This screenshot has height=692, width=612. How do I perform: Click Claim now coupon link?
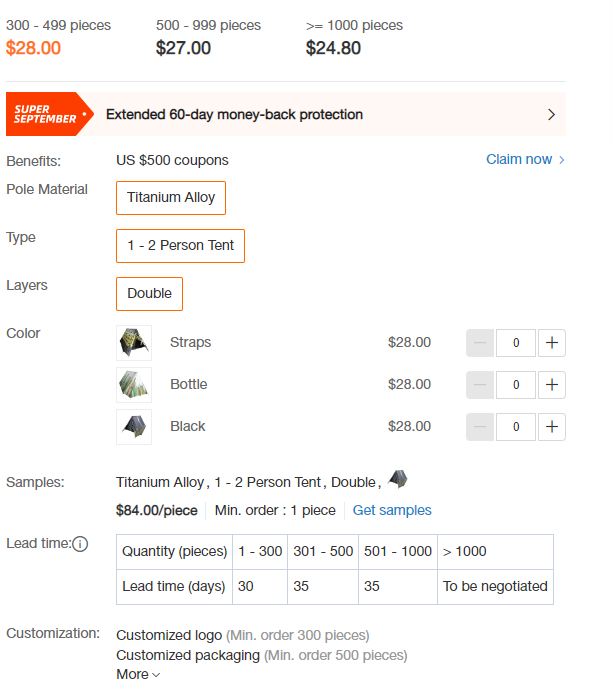tap(519, 159)
